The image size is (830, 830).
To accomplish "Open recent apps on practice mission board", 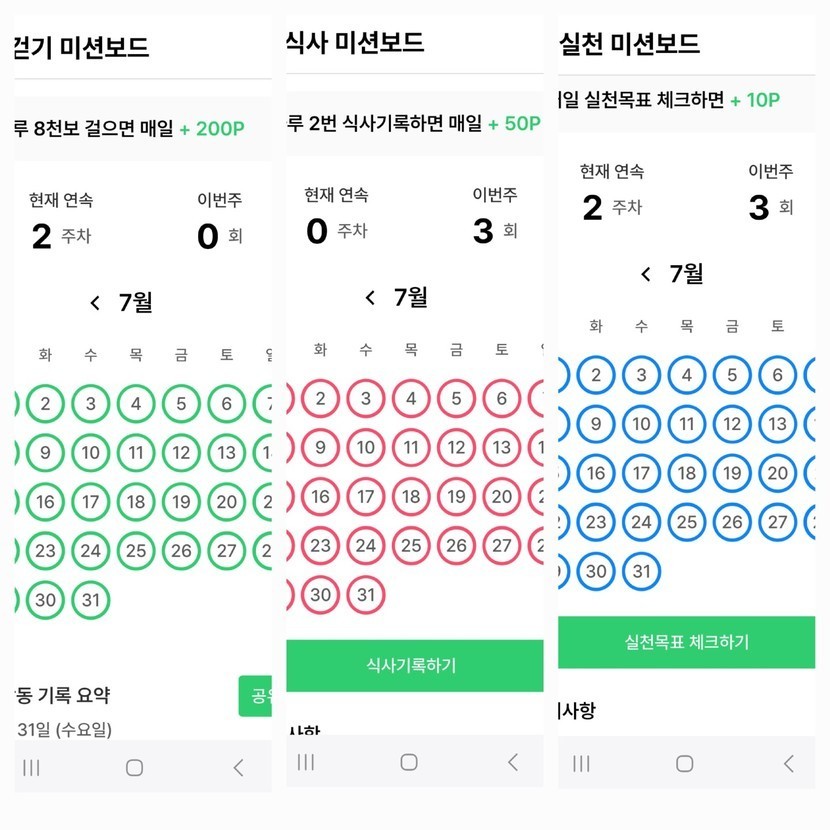I will pos(581,764).
